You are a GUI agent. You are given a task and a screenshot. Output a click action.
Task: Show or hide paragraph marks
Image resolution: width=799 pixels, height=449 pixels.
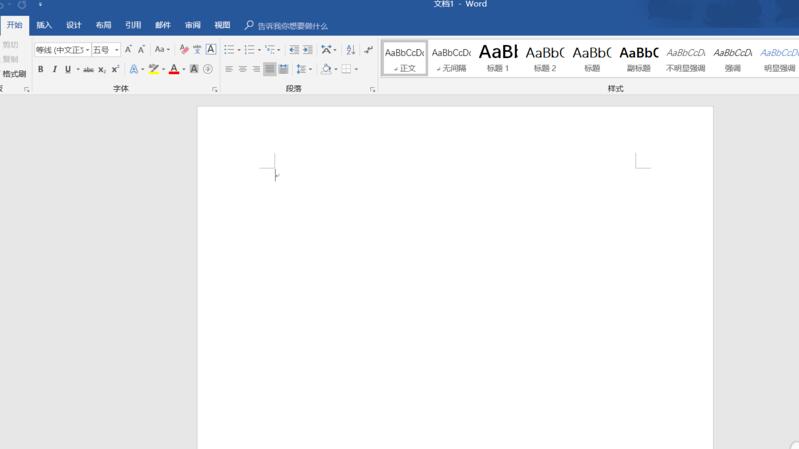(x=368, y=49)
